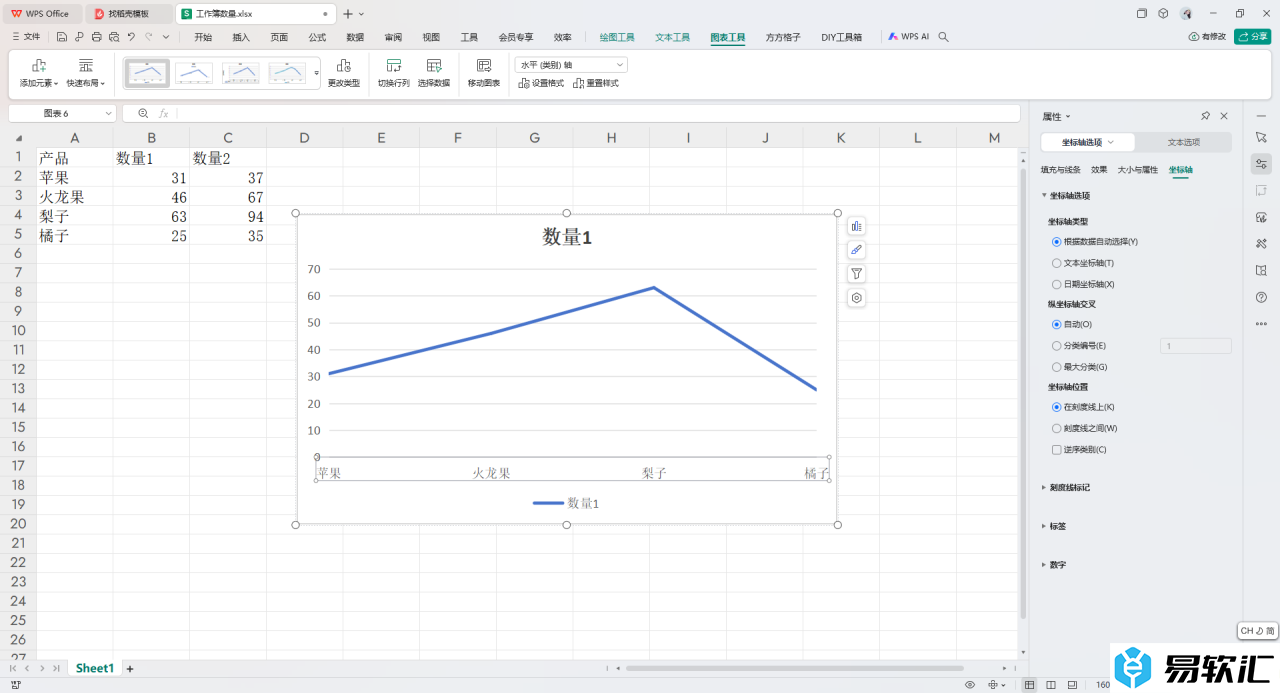Click the properties sliders icon in right sidebar
The width and height of the screenshot is (1280, 693).
click(1261, 164)
